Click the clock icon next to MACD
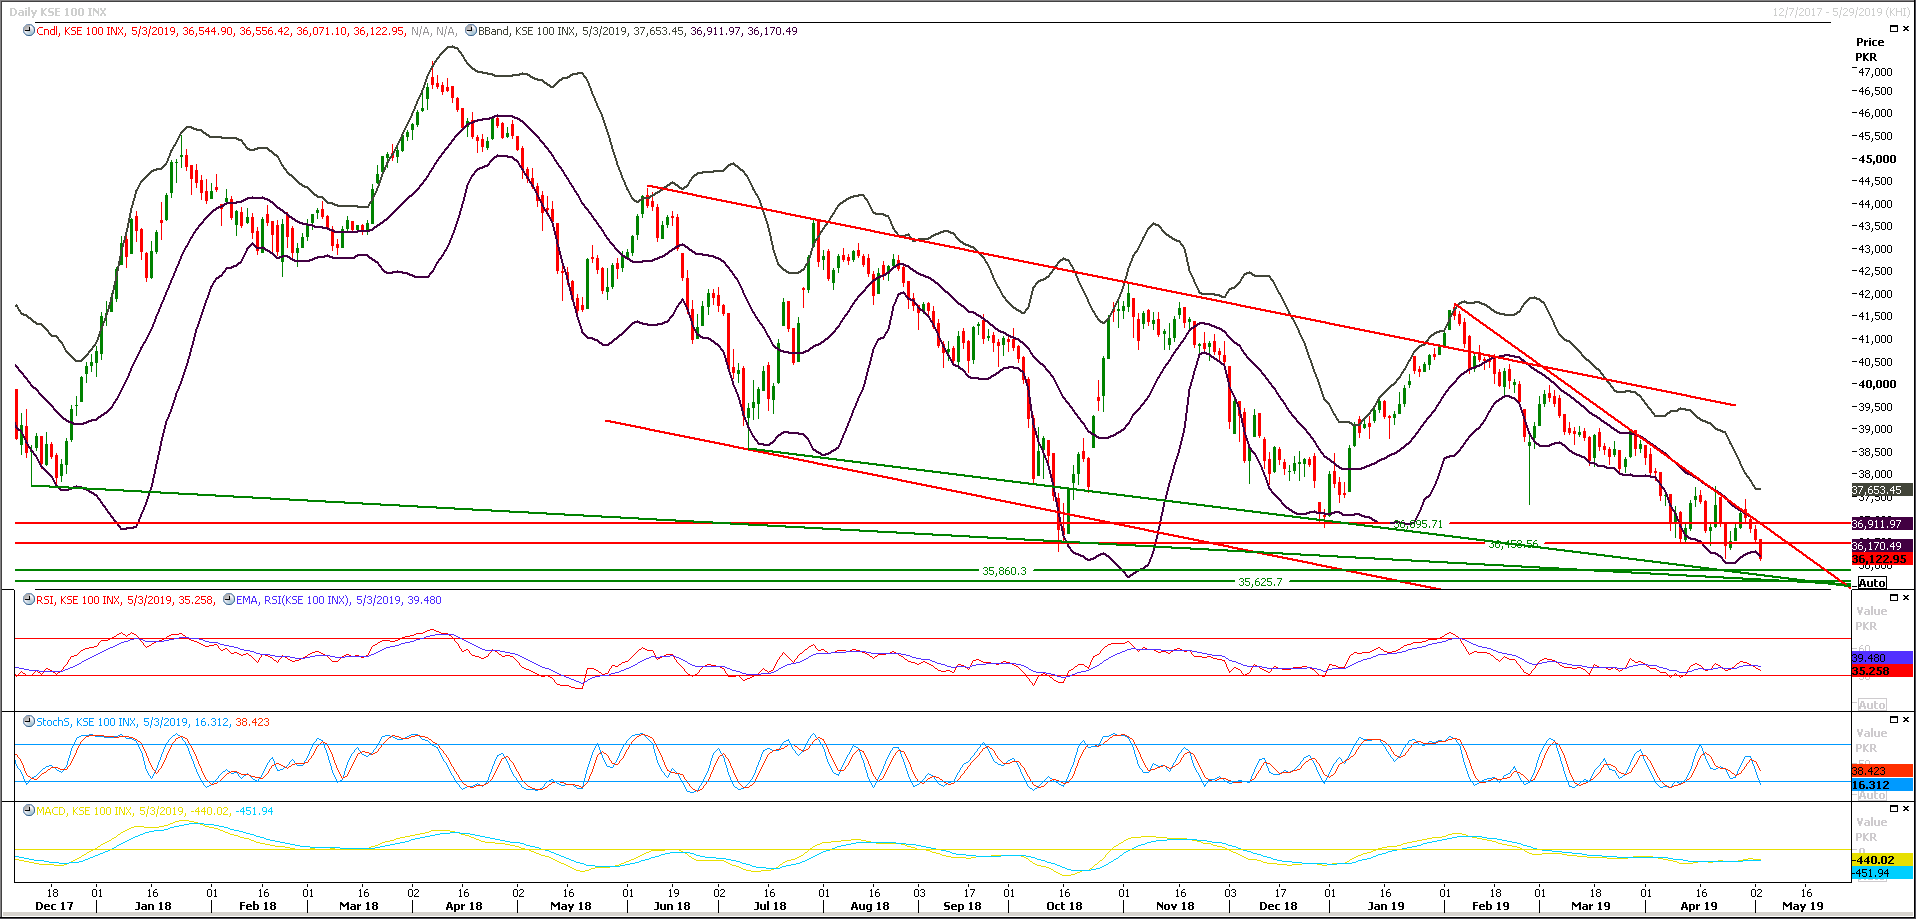The width and height of the screenshot is (1916, 919). [29, 810]
